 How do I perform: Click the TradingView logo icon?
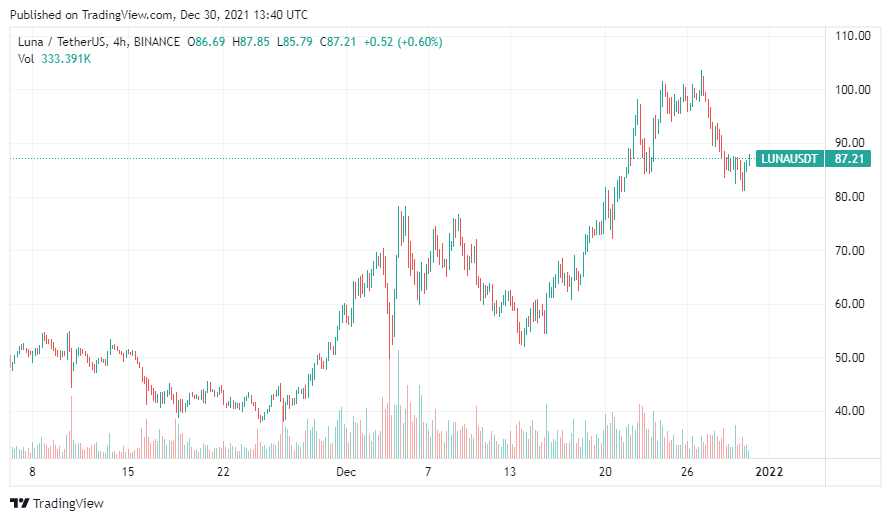[x=19, y=503]
